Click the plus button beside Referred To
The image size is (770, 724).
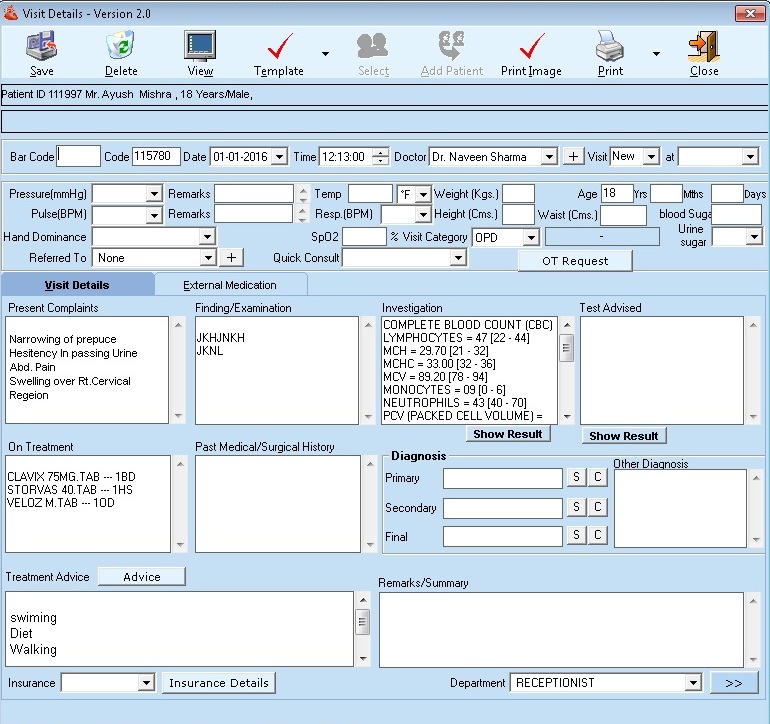point(231,257)
